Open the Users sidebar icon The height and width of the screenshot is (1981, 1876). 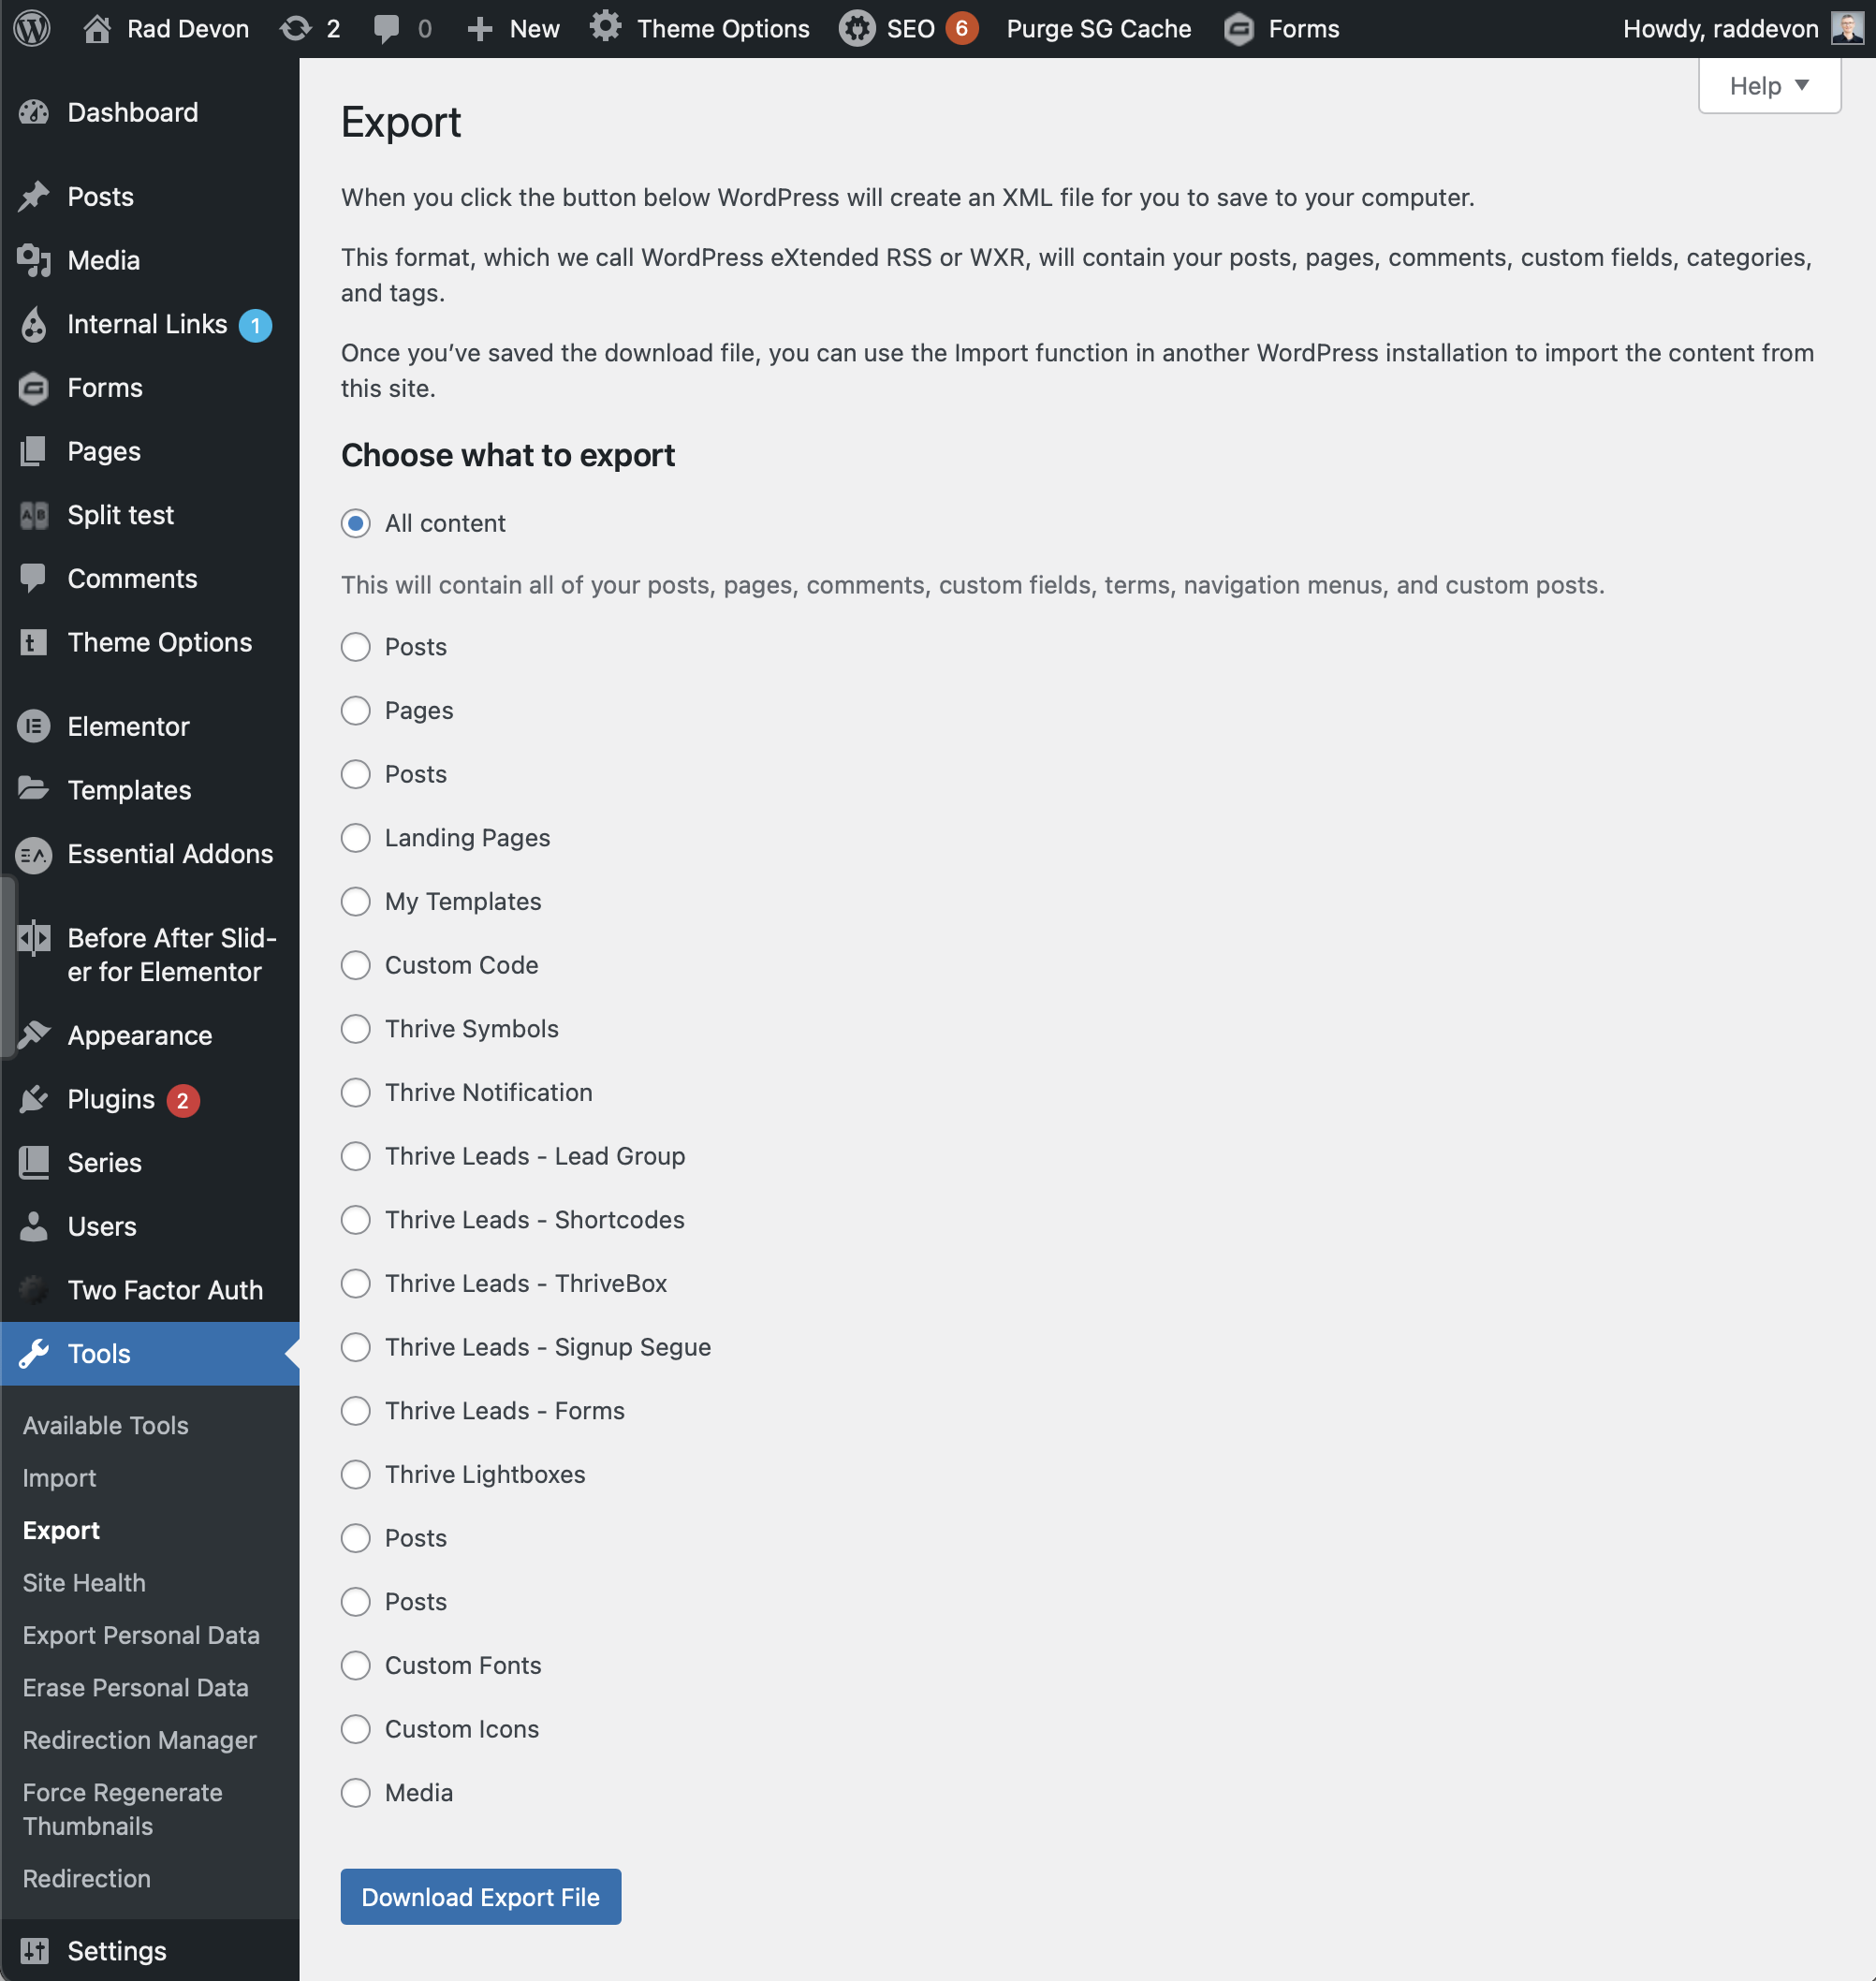34,1226
